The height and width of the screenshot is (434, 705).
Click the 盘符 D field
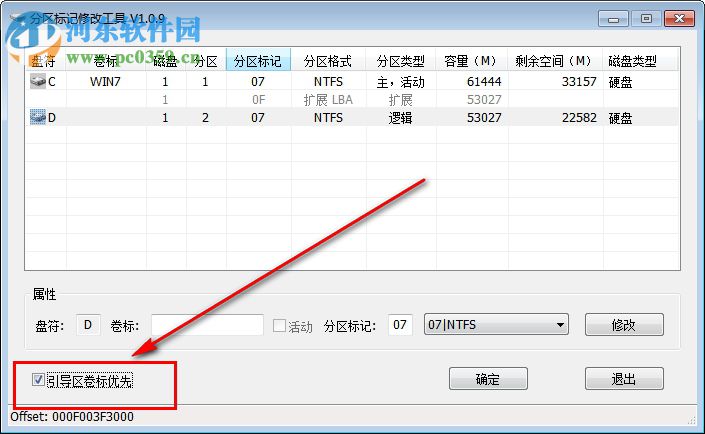88,325
